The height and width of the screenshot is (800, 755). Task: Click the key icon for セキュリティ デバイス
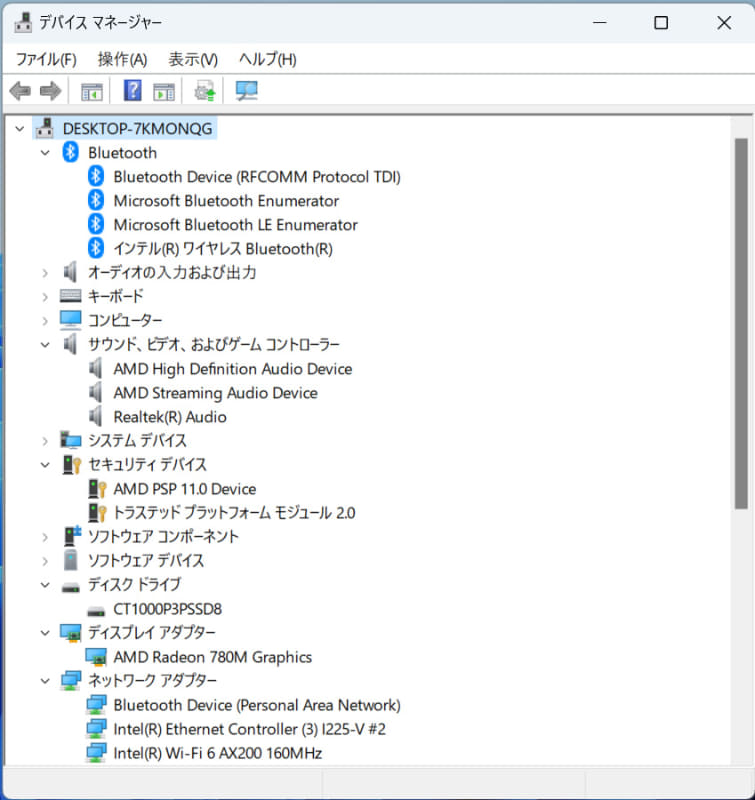point(71,464)
